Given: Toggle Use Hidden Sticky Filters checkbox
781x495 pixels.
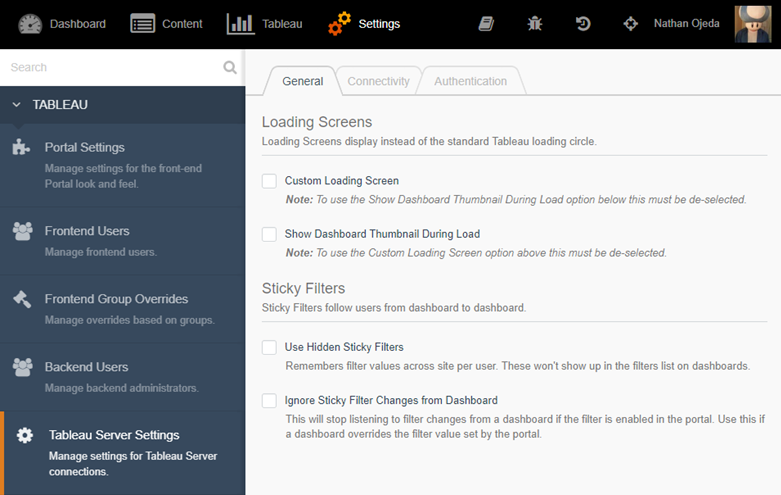Looking at the screenshot, I should tap(269, 347).
